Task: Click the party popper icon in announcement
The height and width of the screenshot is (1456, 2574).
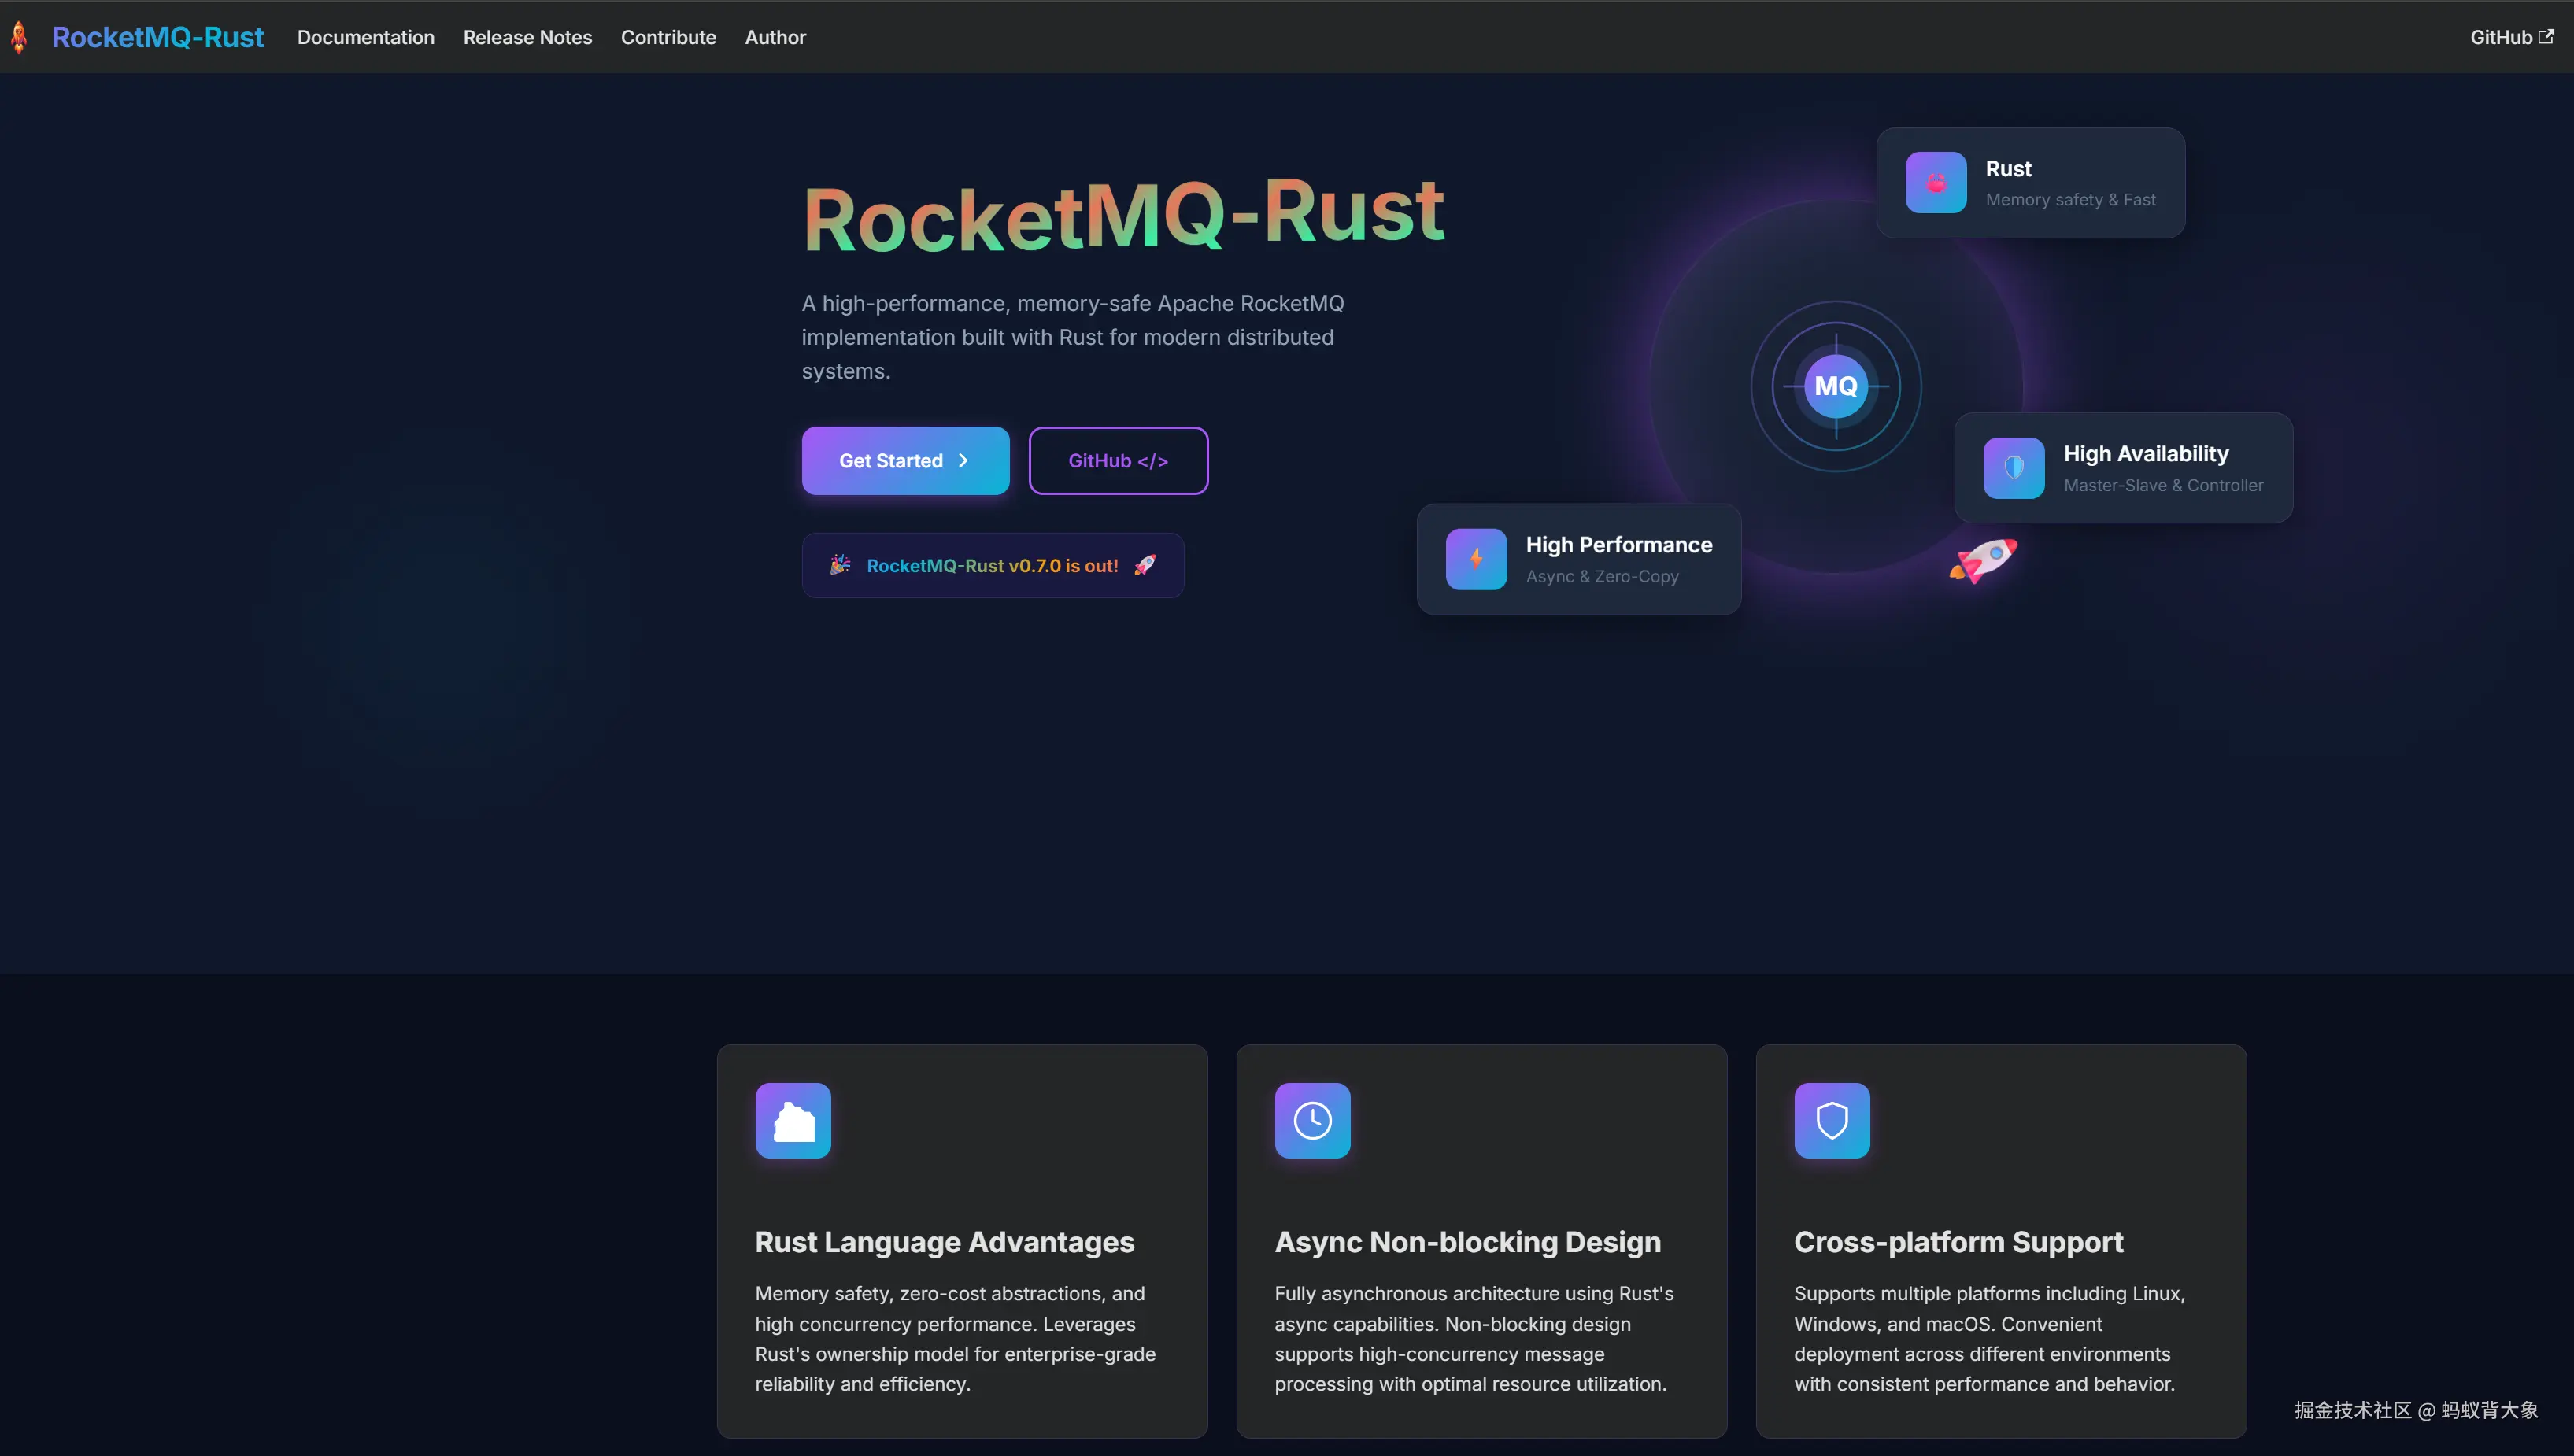Action: pos(840,565)
